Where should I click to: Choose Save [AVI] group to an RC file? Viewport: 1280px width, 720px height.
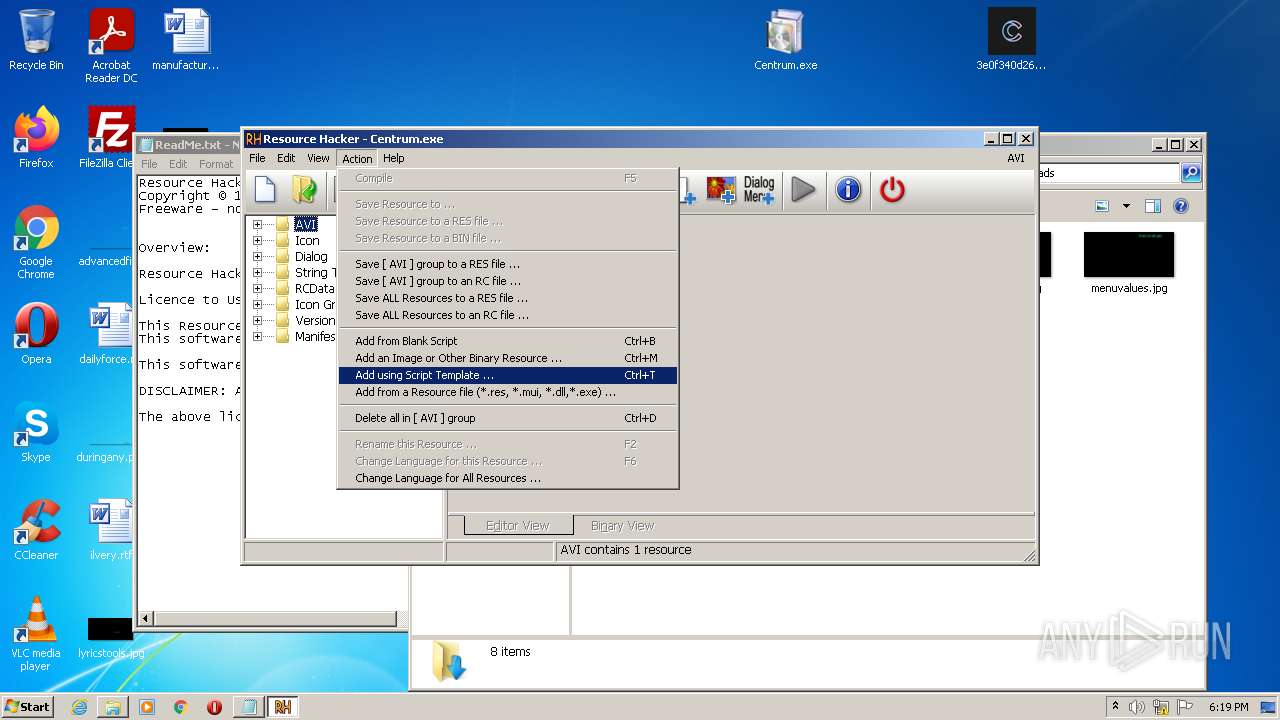point(508,281)
